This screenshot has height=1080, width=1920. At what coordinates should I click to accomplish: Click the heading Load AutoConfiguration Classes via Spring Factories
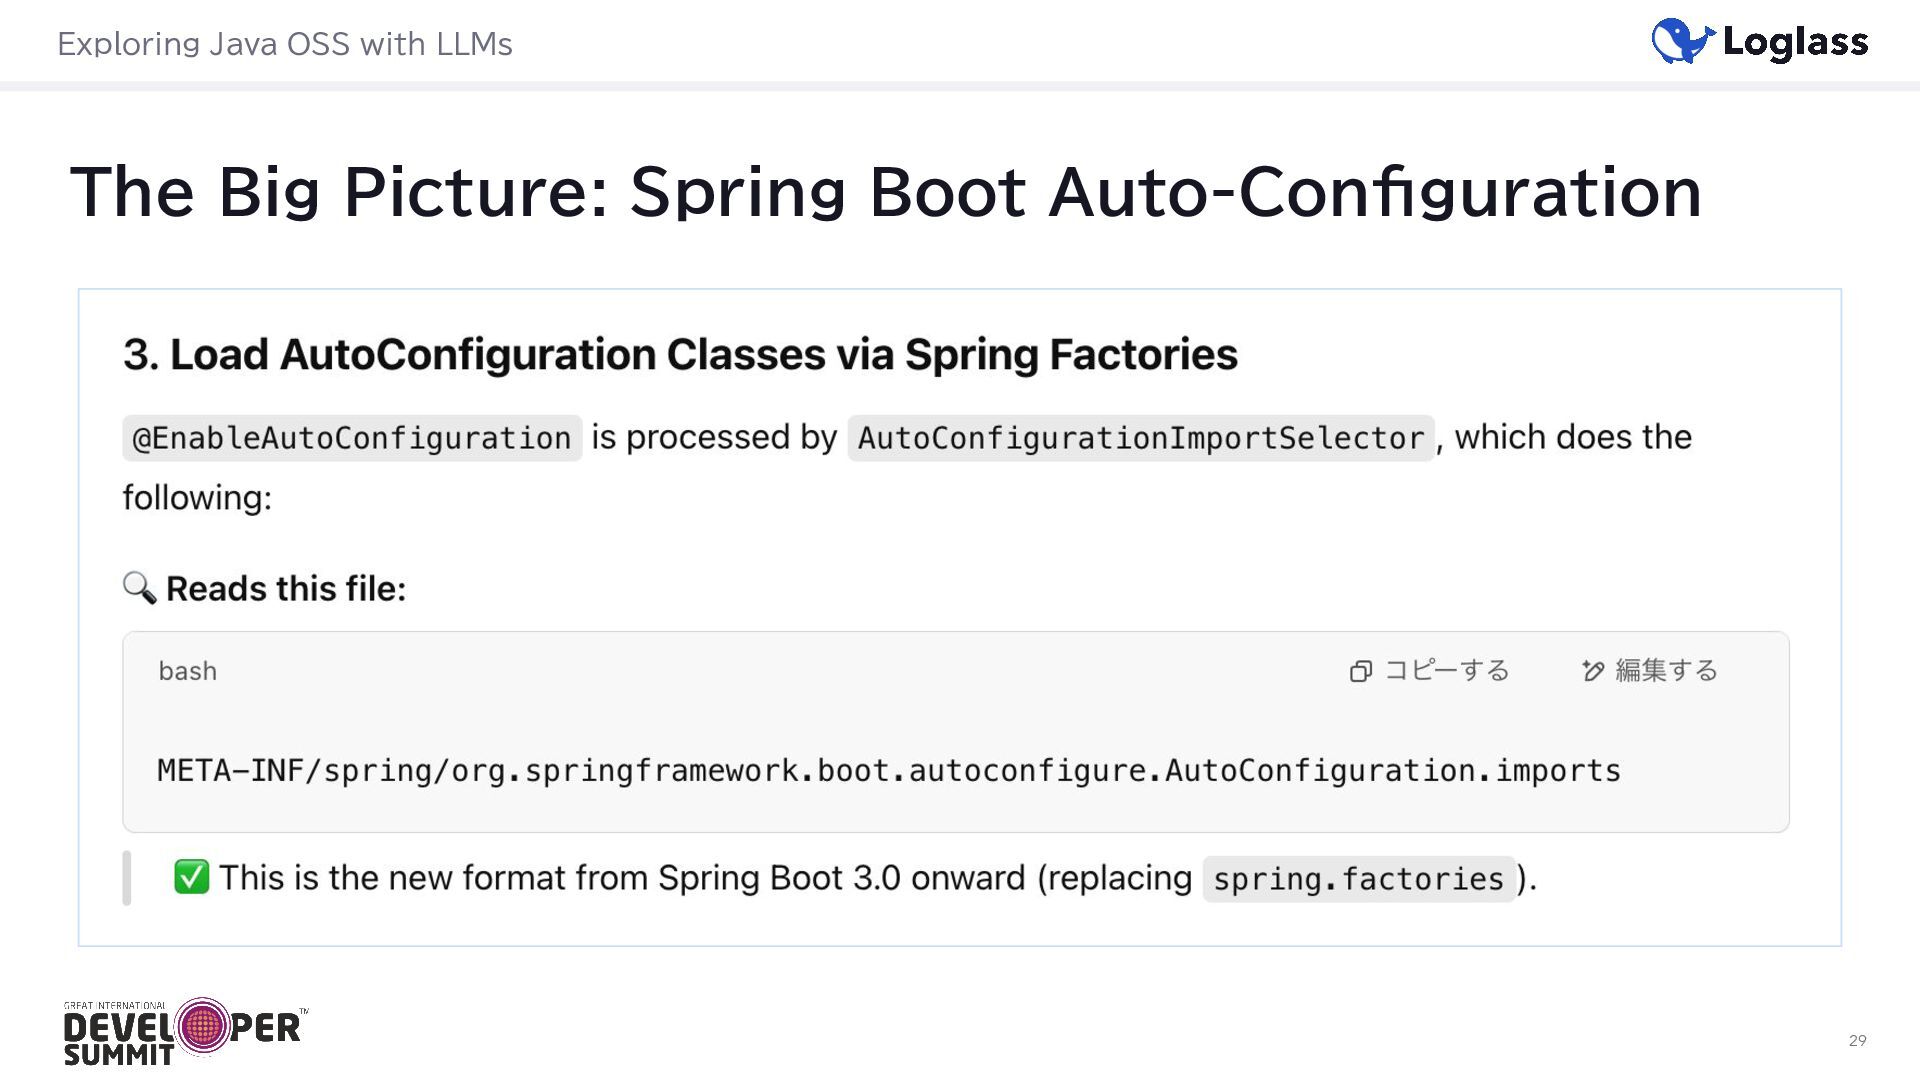(x=680, y=354)
